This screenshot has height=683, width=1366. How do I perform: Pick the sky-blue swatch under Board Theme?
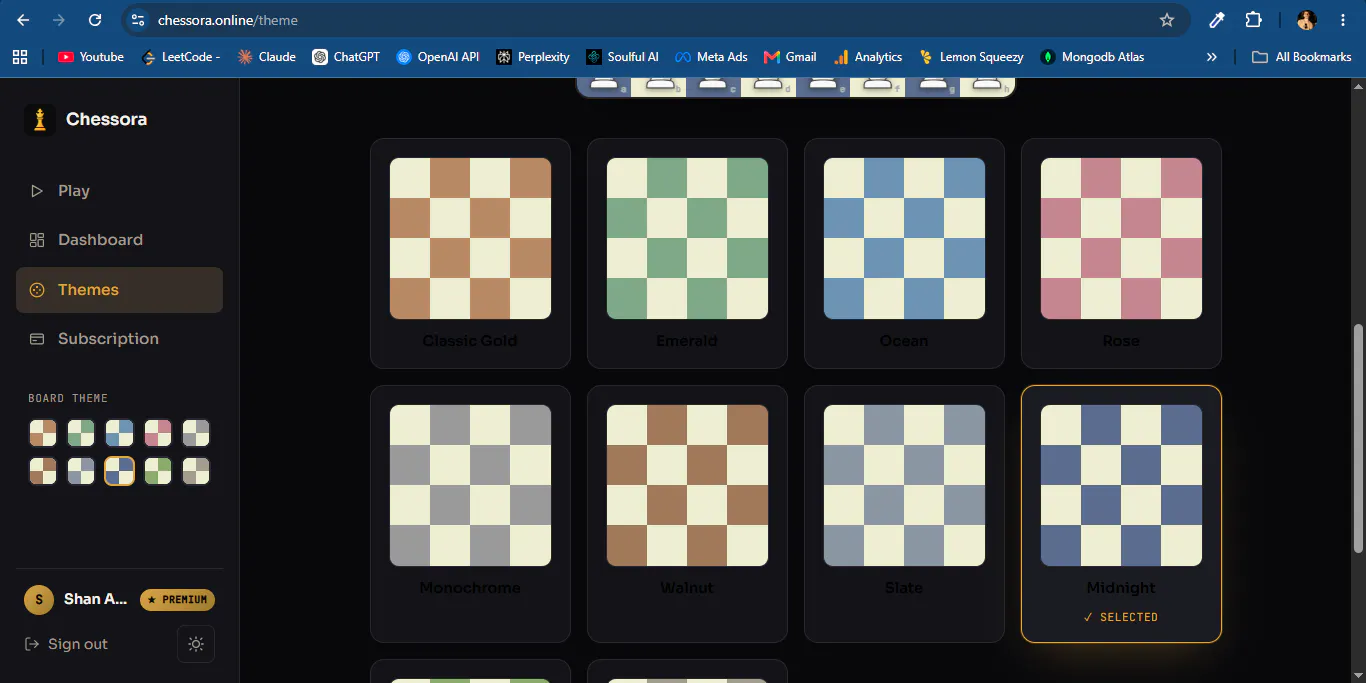120,433
